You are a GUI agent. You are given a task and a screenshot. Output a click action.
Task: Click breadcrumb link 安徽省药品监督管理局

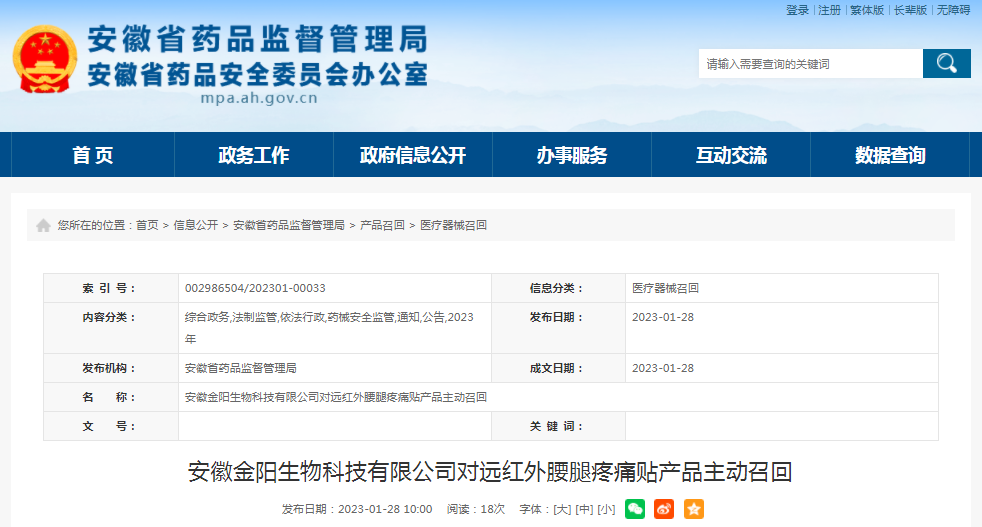pos(289,225)
